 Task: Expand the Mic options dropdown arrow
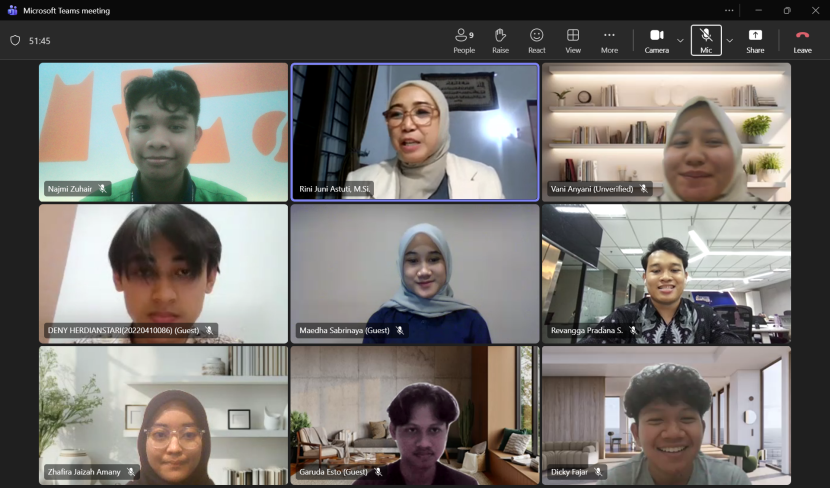click(729, 41)
